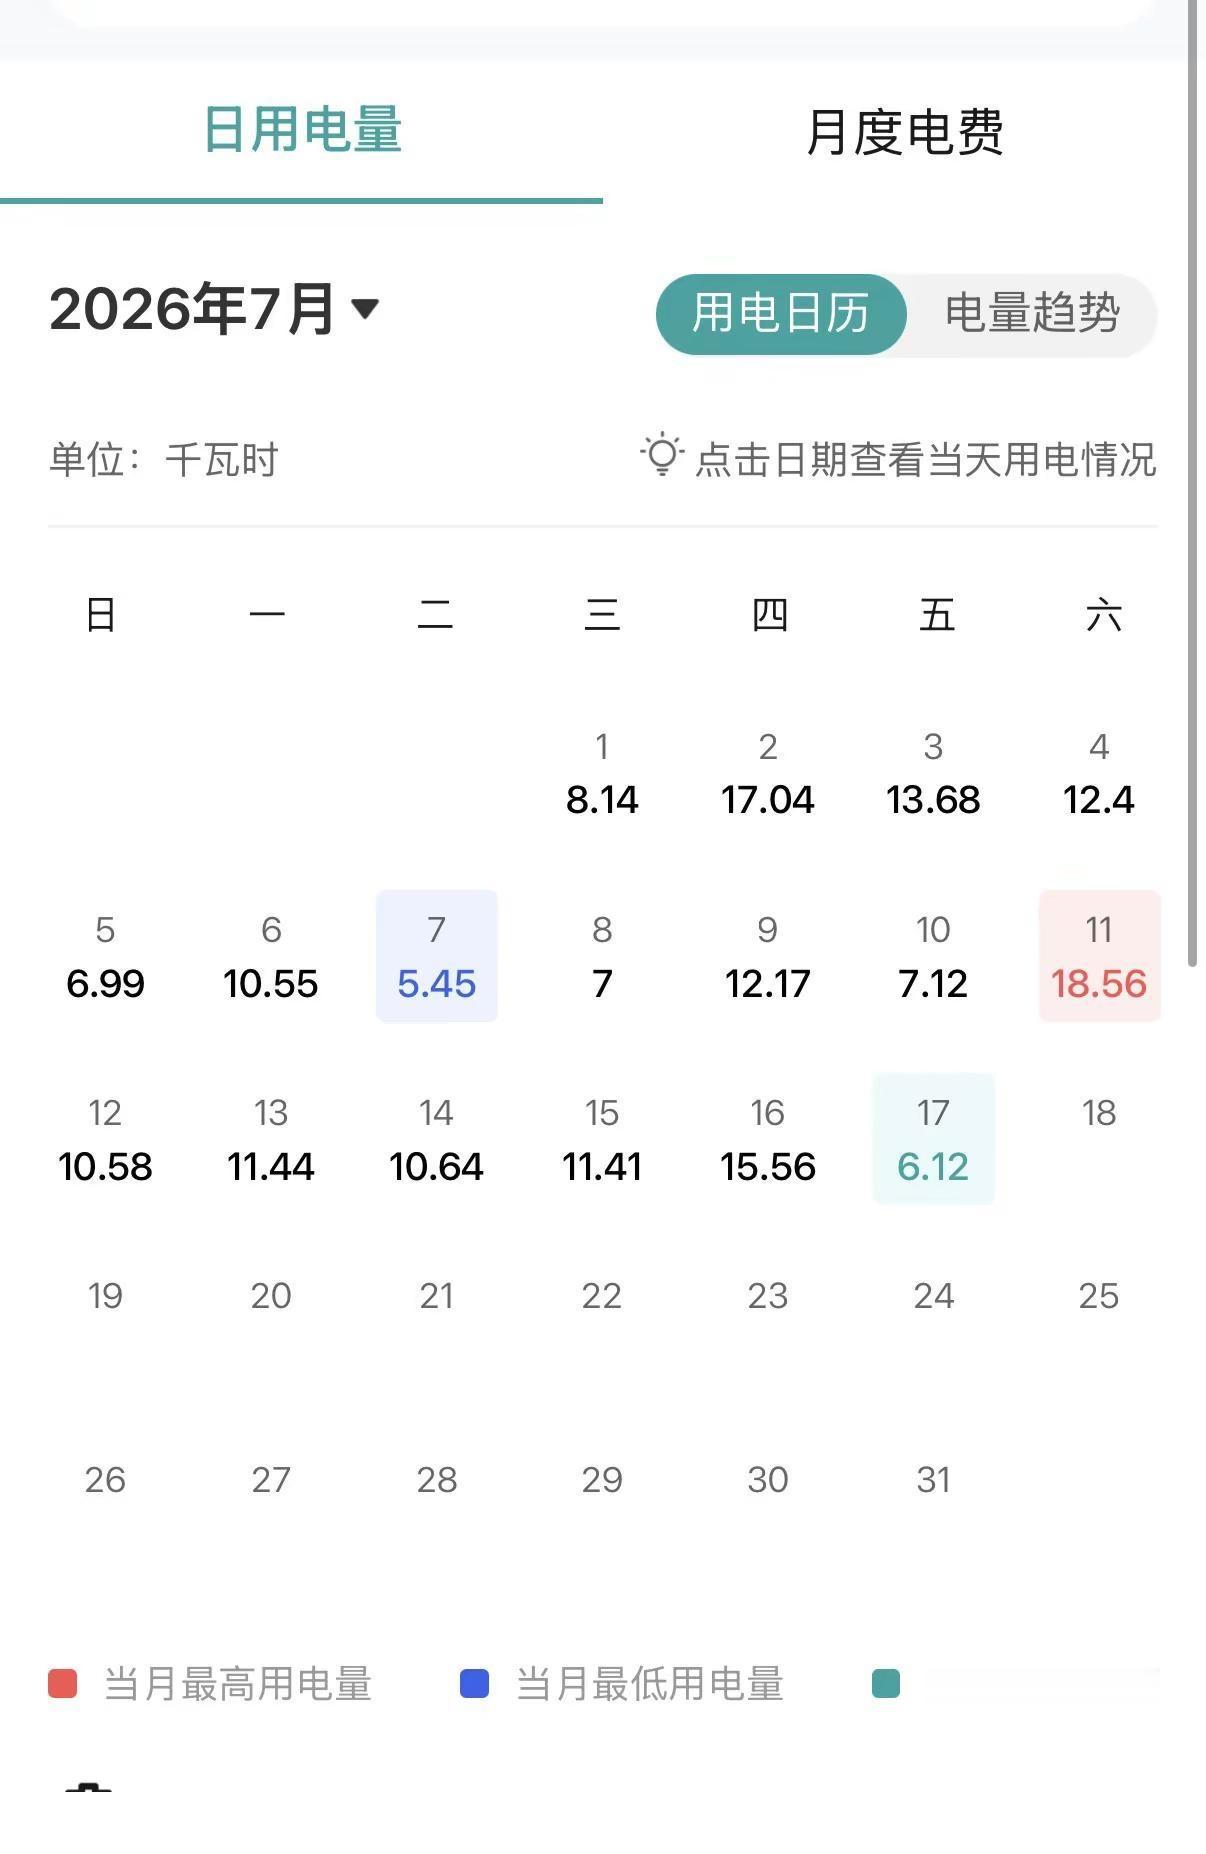
Task: Select July 4 with 12.4 usage
Action: point(1099,773)
